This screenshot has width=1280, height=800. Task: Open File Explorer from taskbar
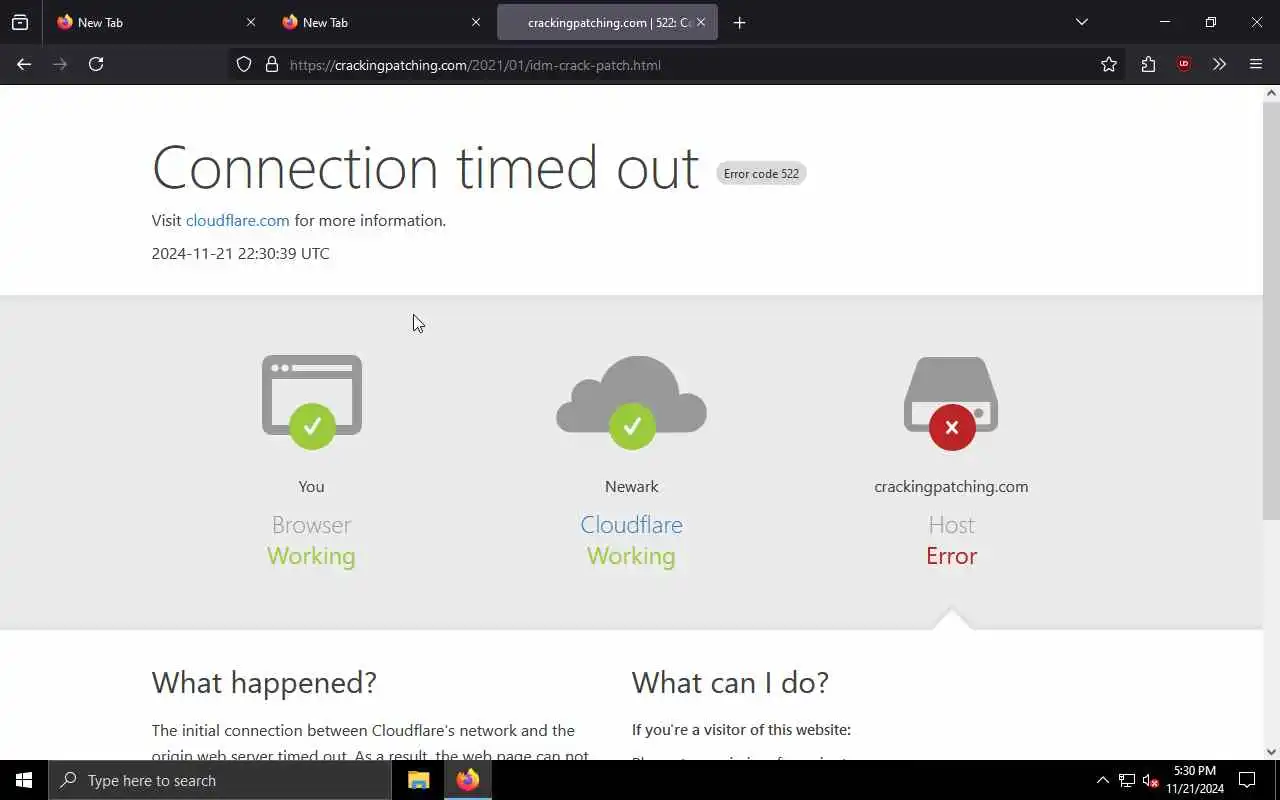pyautogui.click(x=419, y=780)
